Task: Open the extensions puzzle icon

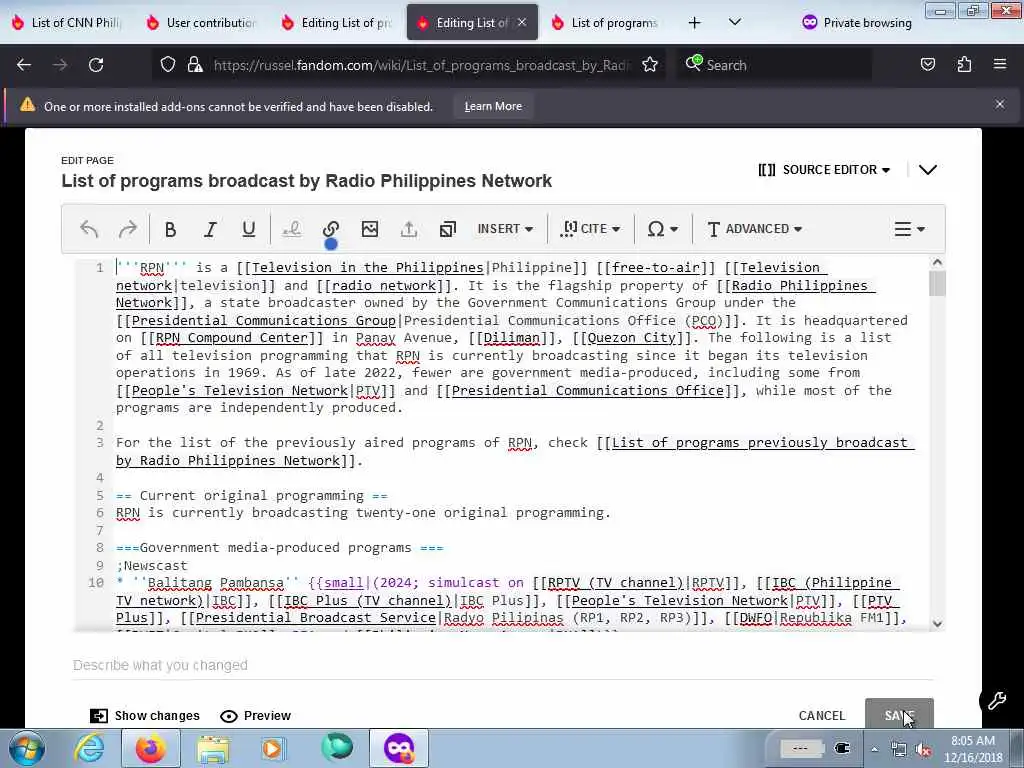Action: (964, 65)
